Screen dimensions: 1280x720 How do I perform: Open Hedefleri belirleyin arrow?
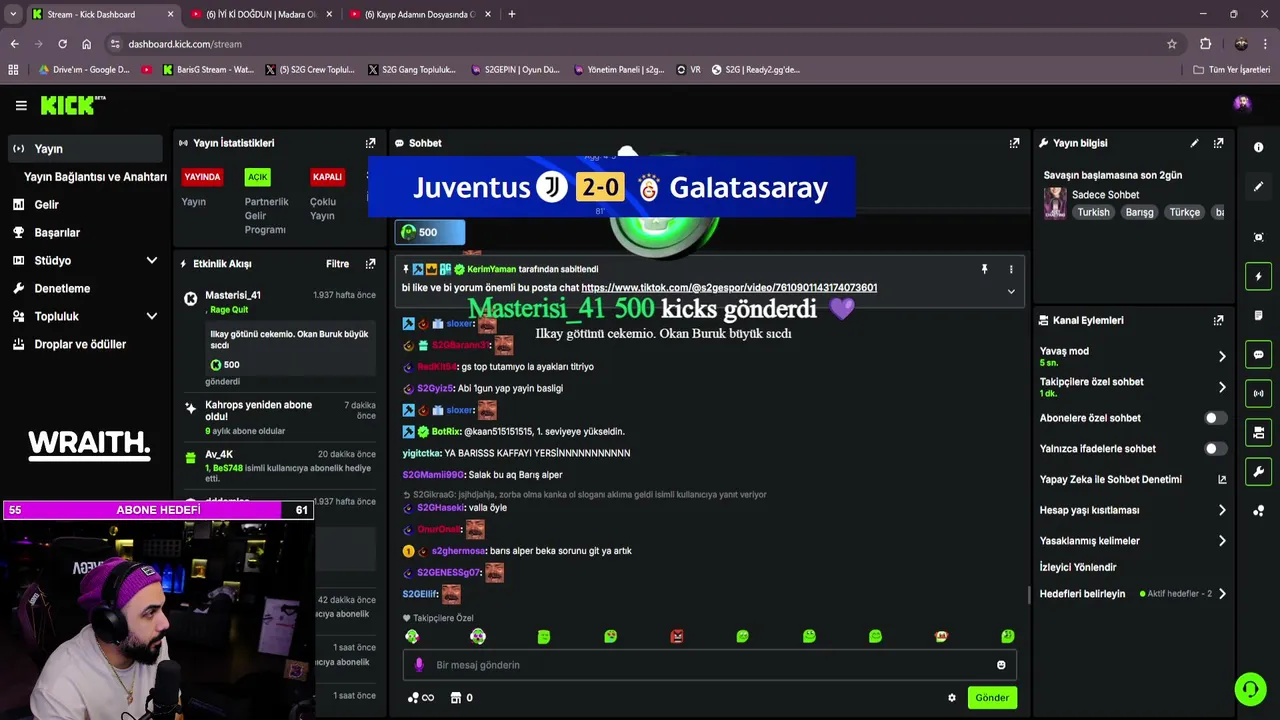pos(1222,594)
